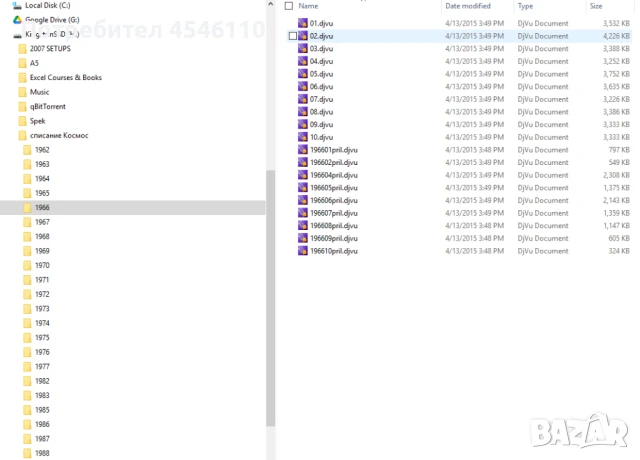Open the 1973 folder in tree
640x460 pixels.
[x=42, y=309]
